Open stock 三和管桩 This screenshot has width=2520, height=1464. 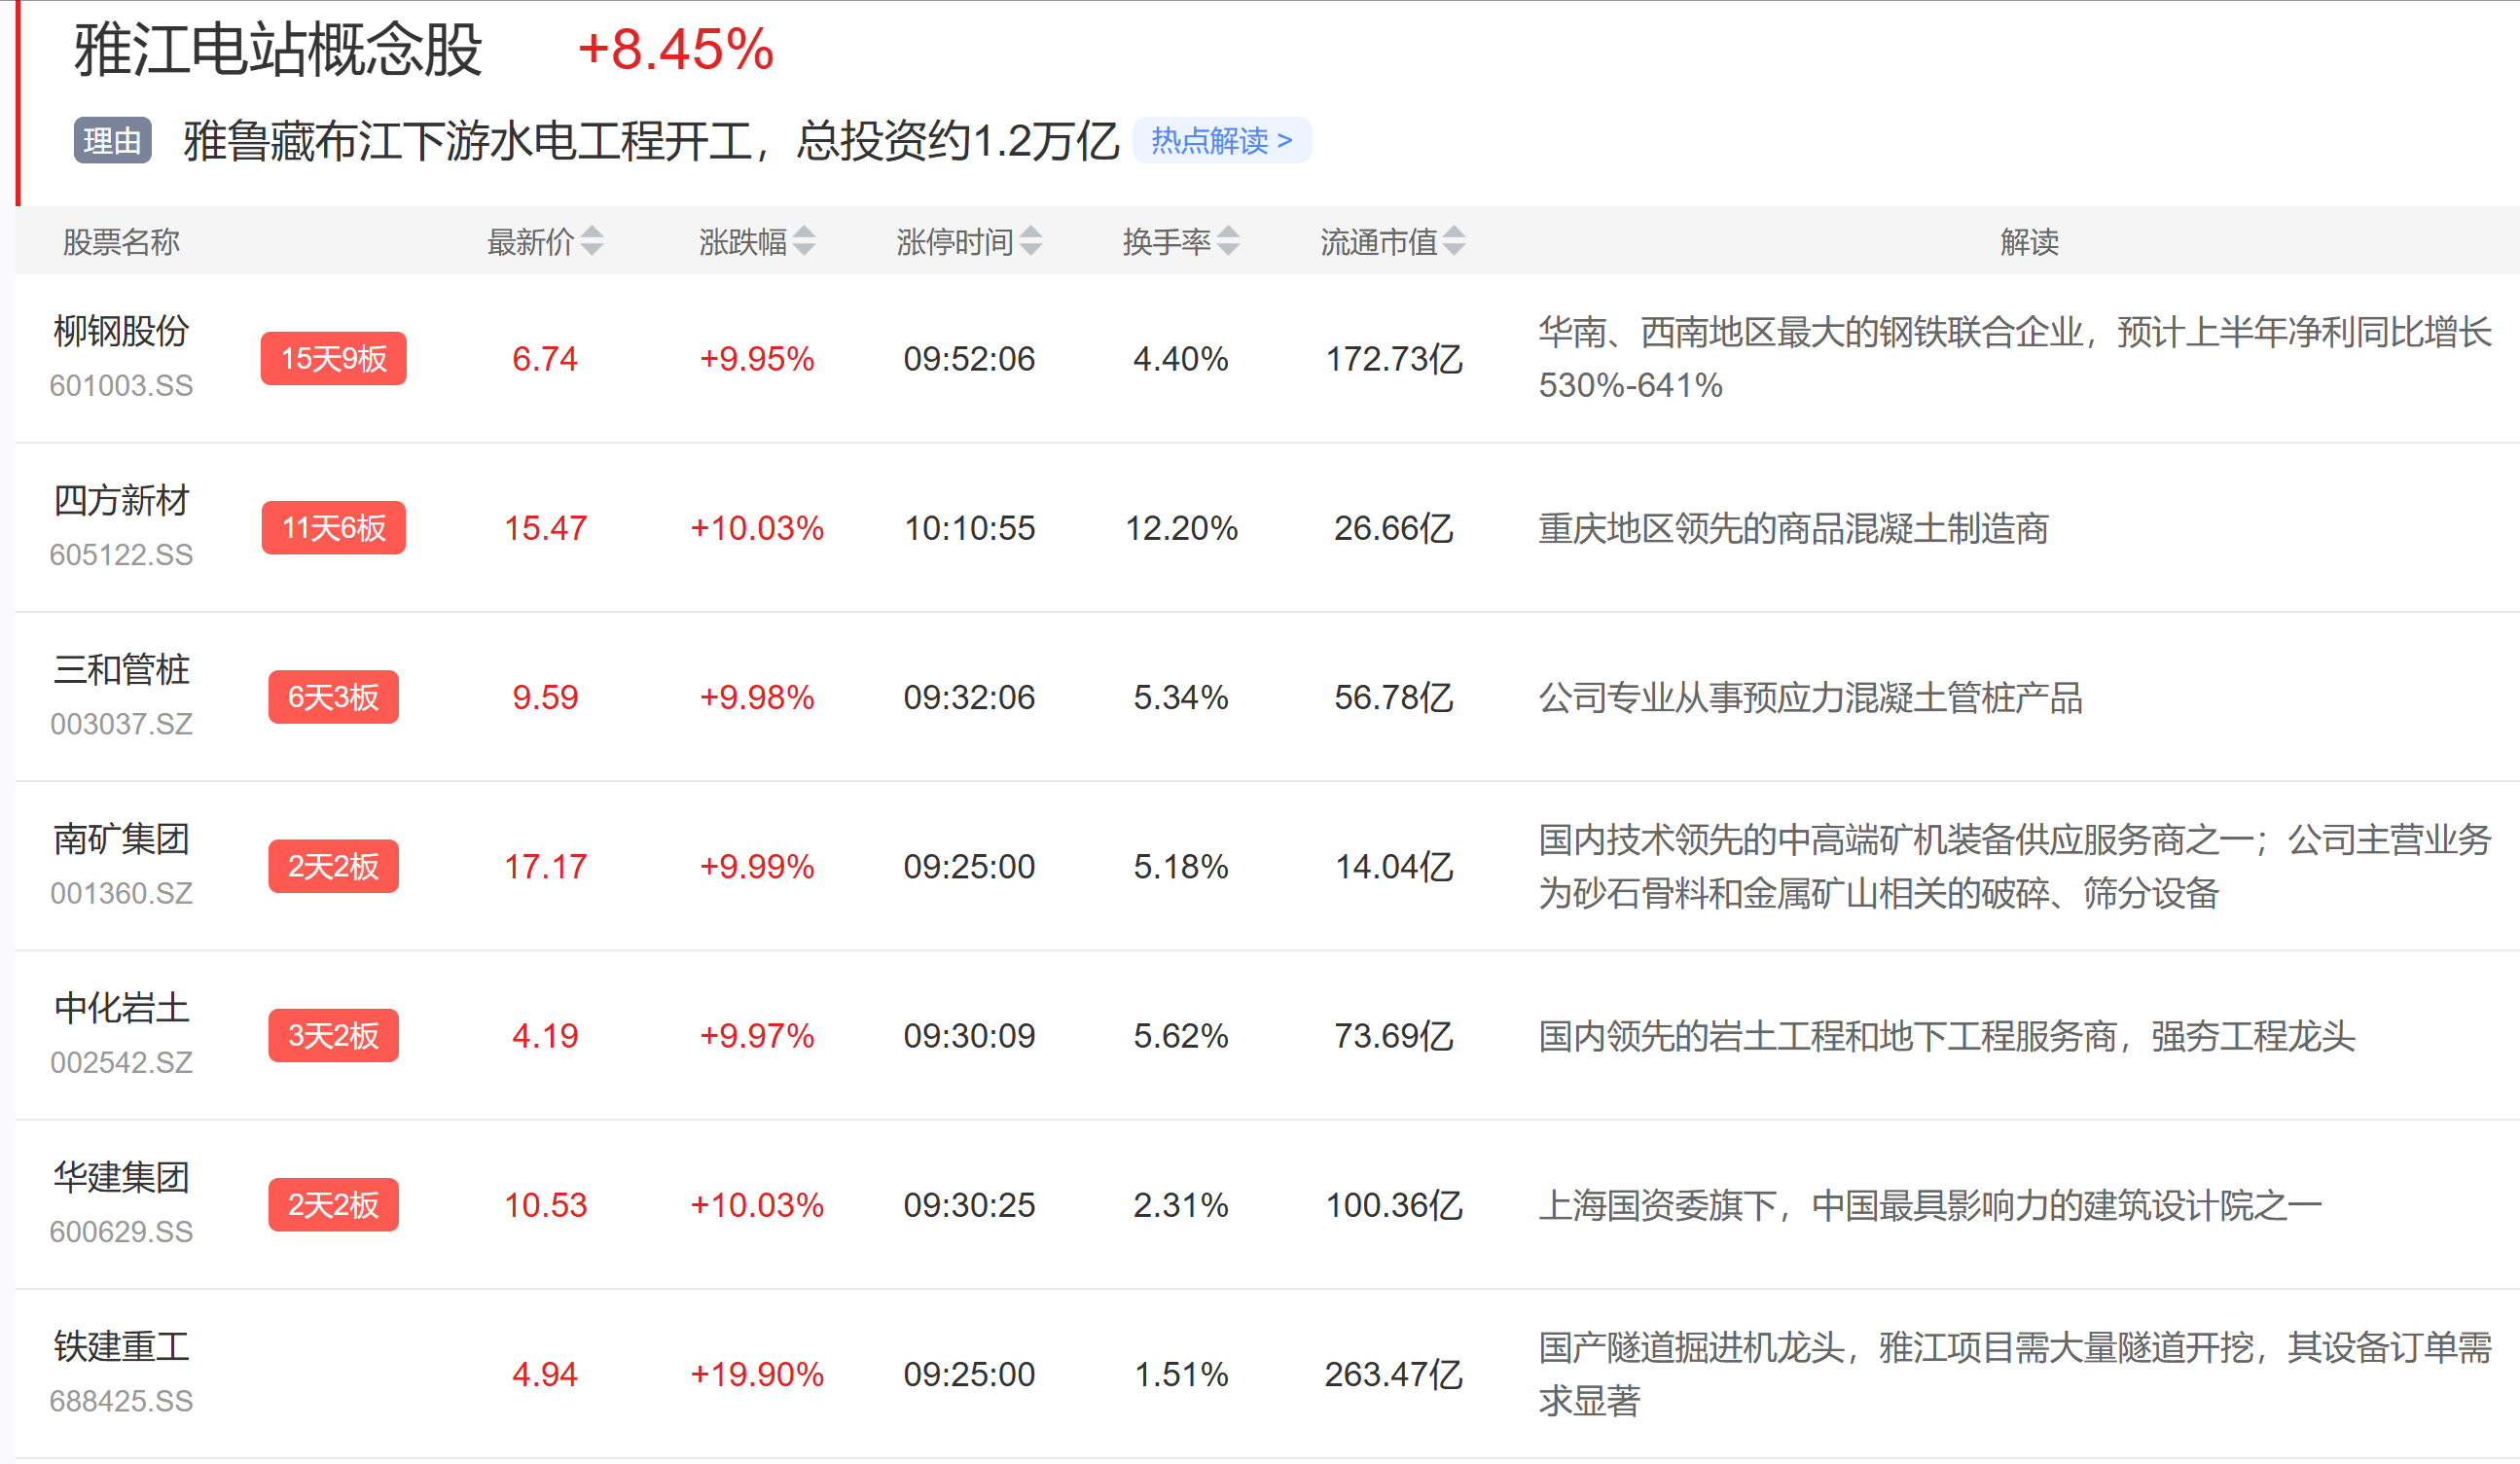click(121, 669)
